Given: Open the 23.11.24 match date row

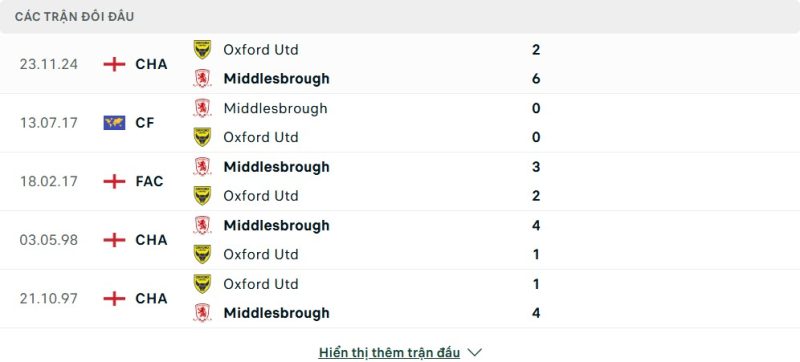Looking at the screenshot, I should [400, 64].
